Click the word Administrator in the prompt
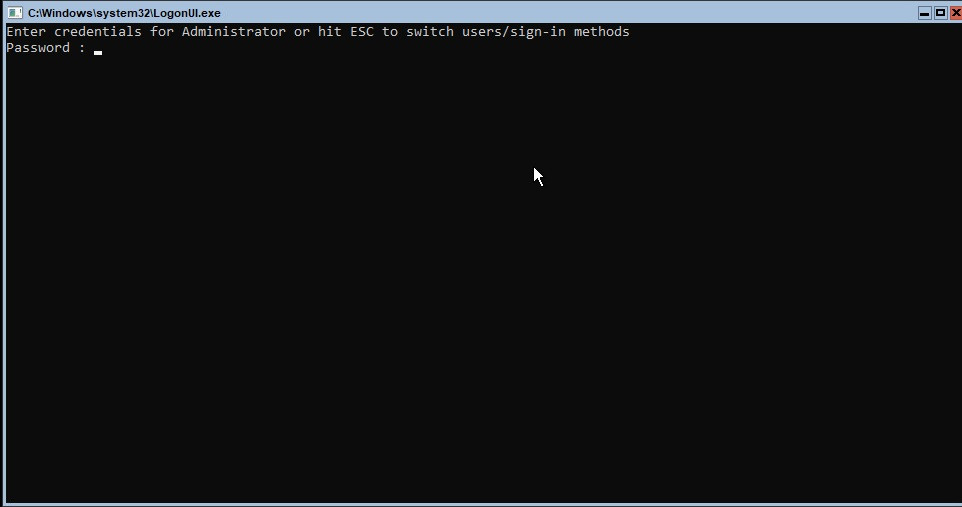This screenshot has height=507, width=962. pos(234,31)
